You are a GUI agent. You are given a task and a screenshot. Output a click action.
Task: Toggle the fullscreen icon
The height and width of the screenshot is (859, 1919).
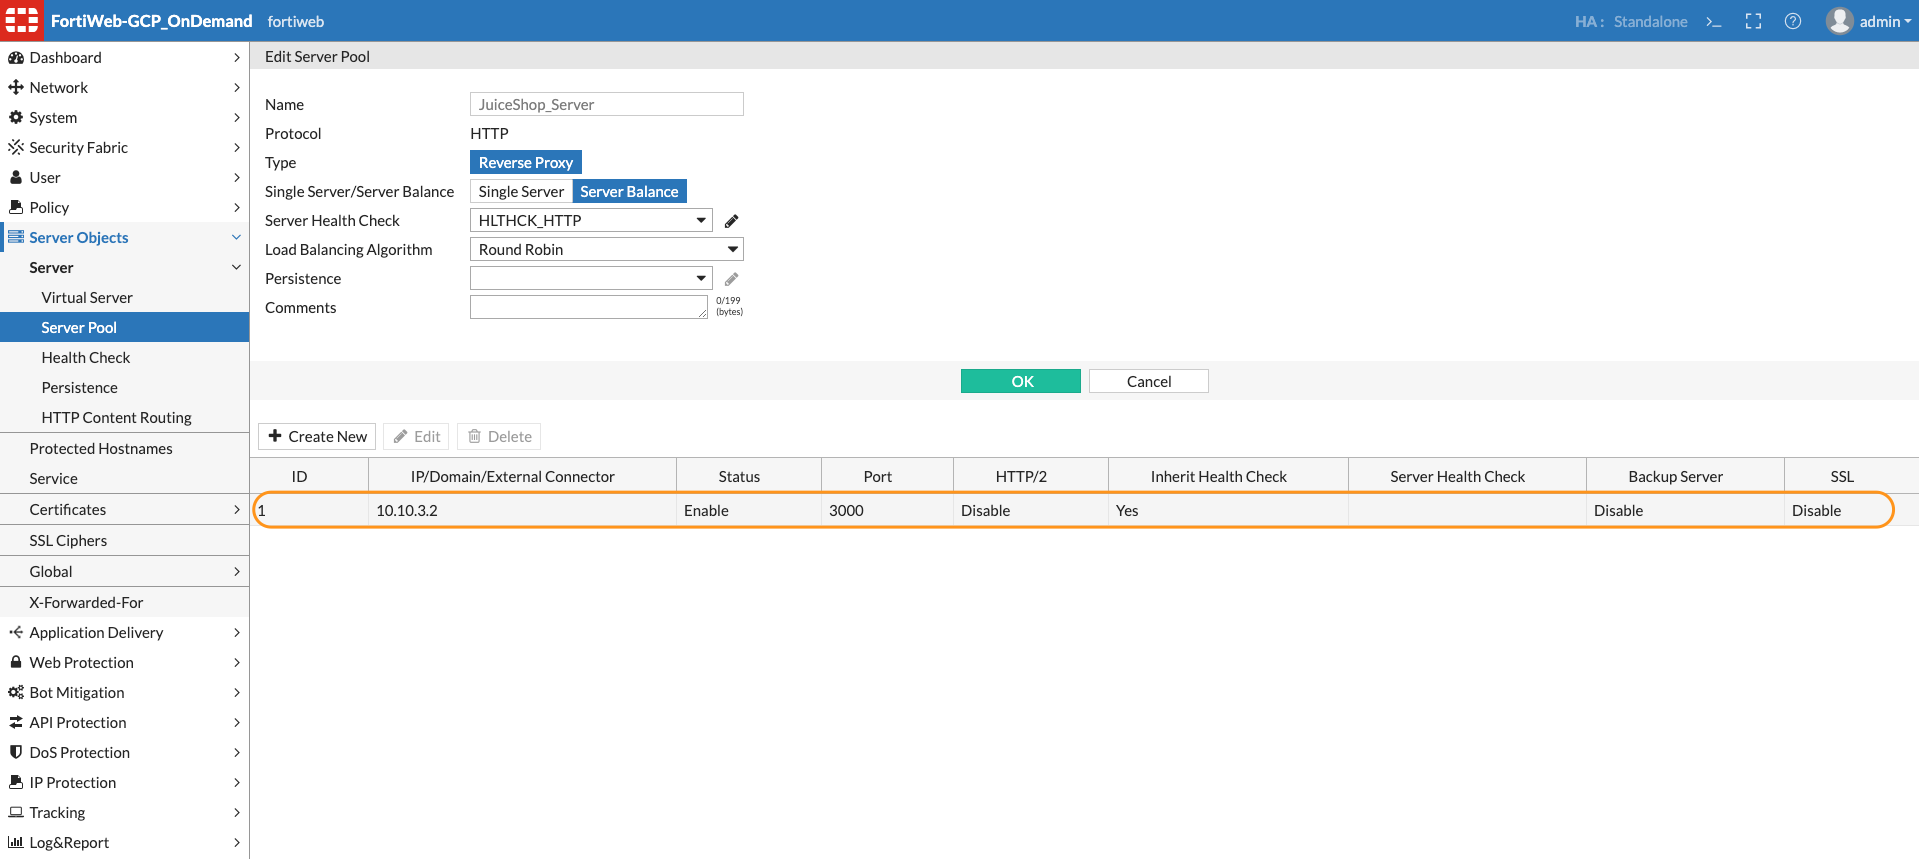(x=1753, y=21)
